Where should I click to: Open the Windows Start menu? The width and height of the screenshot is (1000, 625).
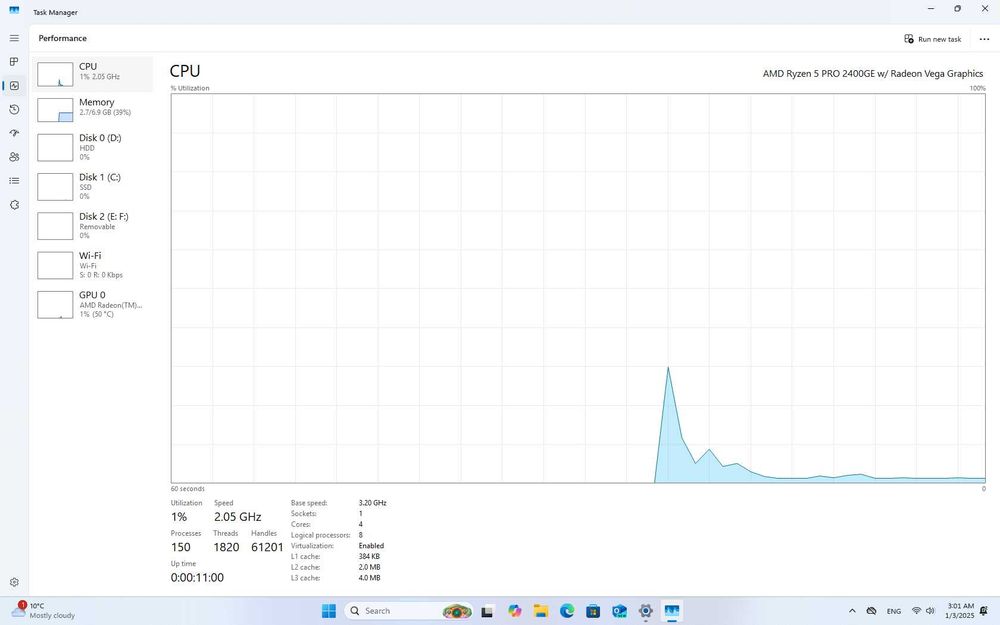(329, 611)
